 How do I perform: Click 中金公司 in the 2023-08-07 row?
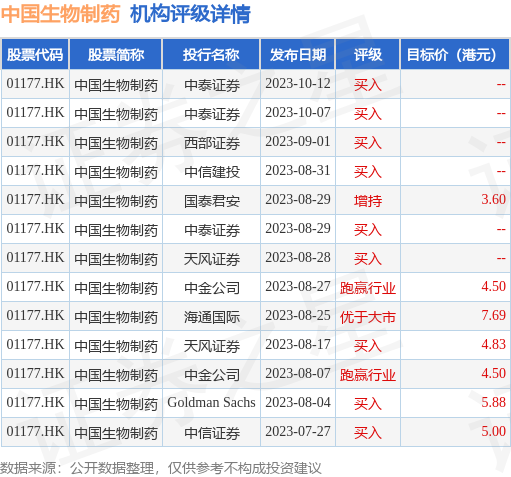(212, 375)
